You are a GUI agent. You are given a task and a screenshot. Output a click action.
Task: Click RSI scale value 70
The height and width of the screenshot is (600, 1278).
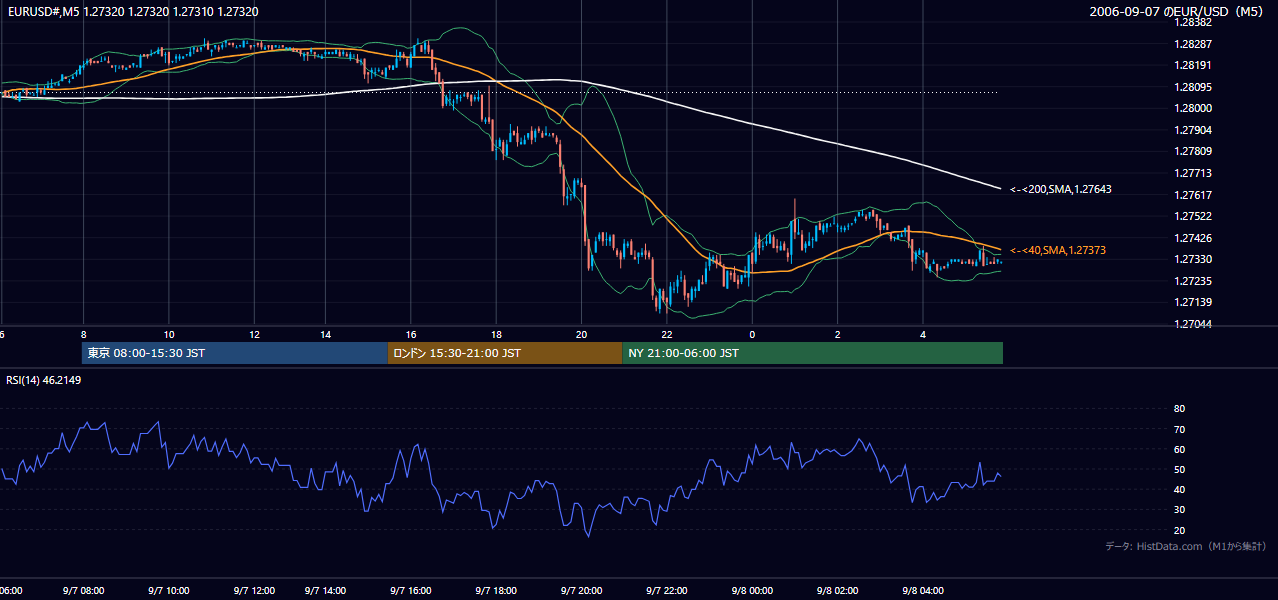(1180, 429)
